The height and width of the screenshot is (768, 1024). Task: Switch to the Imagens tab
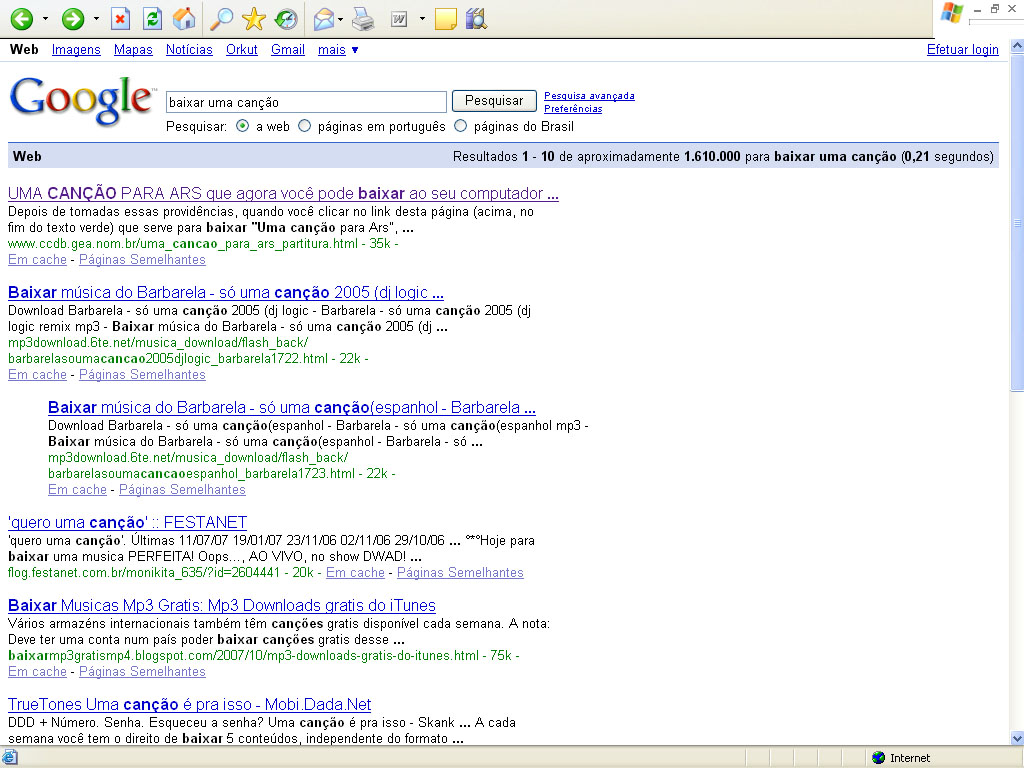tap(76, 49)
